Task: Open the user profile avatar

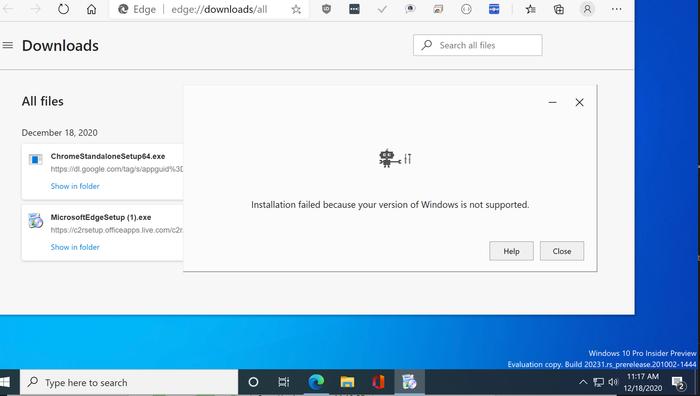Action: [x=587, y=9]
